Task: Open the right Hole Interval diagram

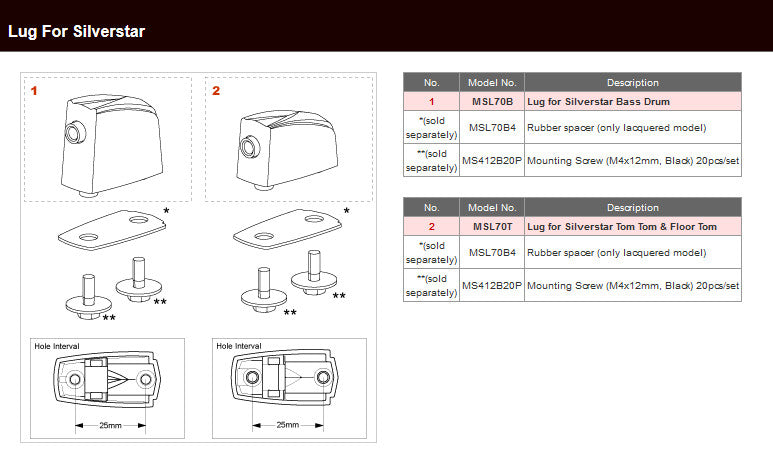Action: (x=289, y=388)
